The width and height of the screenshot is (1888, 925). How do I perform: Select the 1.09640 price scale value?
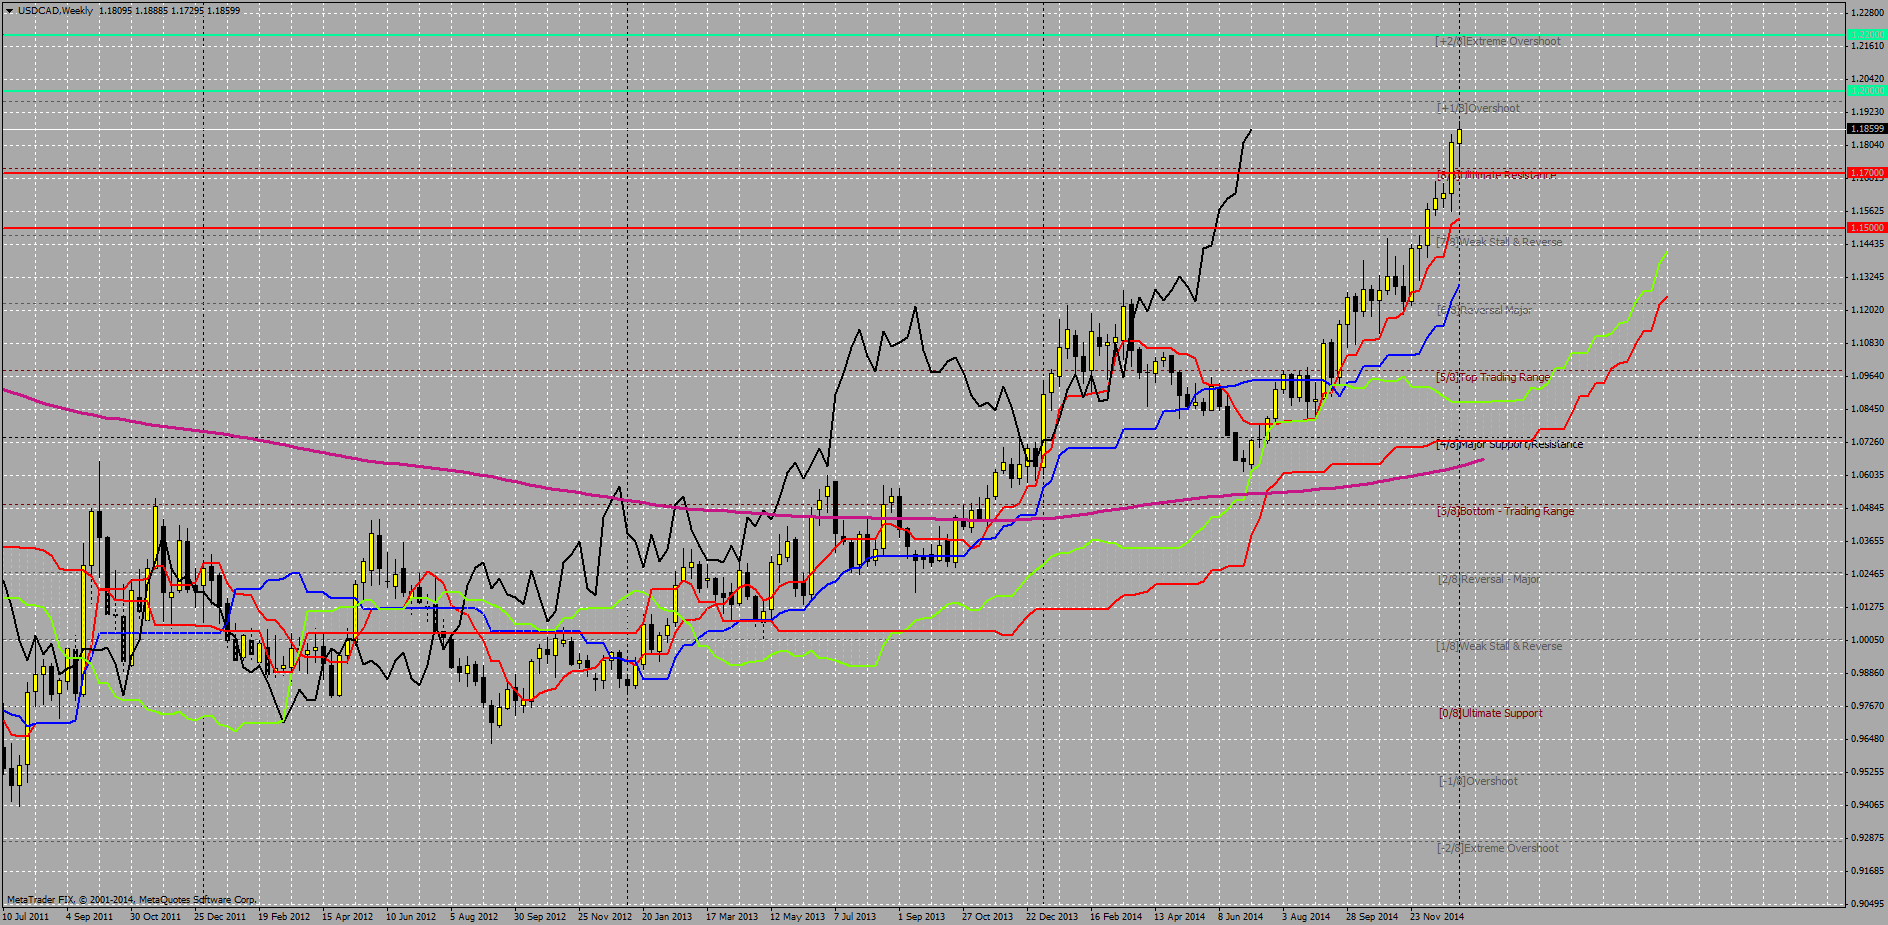1867,376
